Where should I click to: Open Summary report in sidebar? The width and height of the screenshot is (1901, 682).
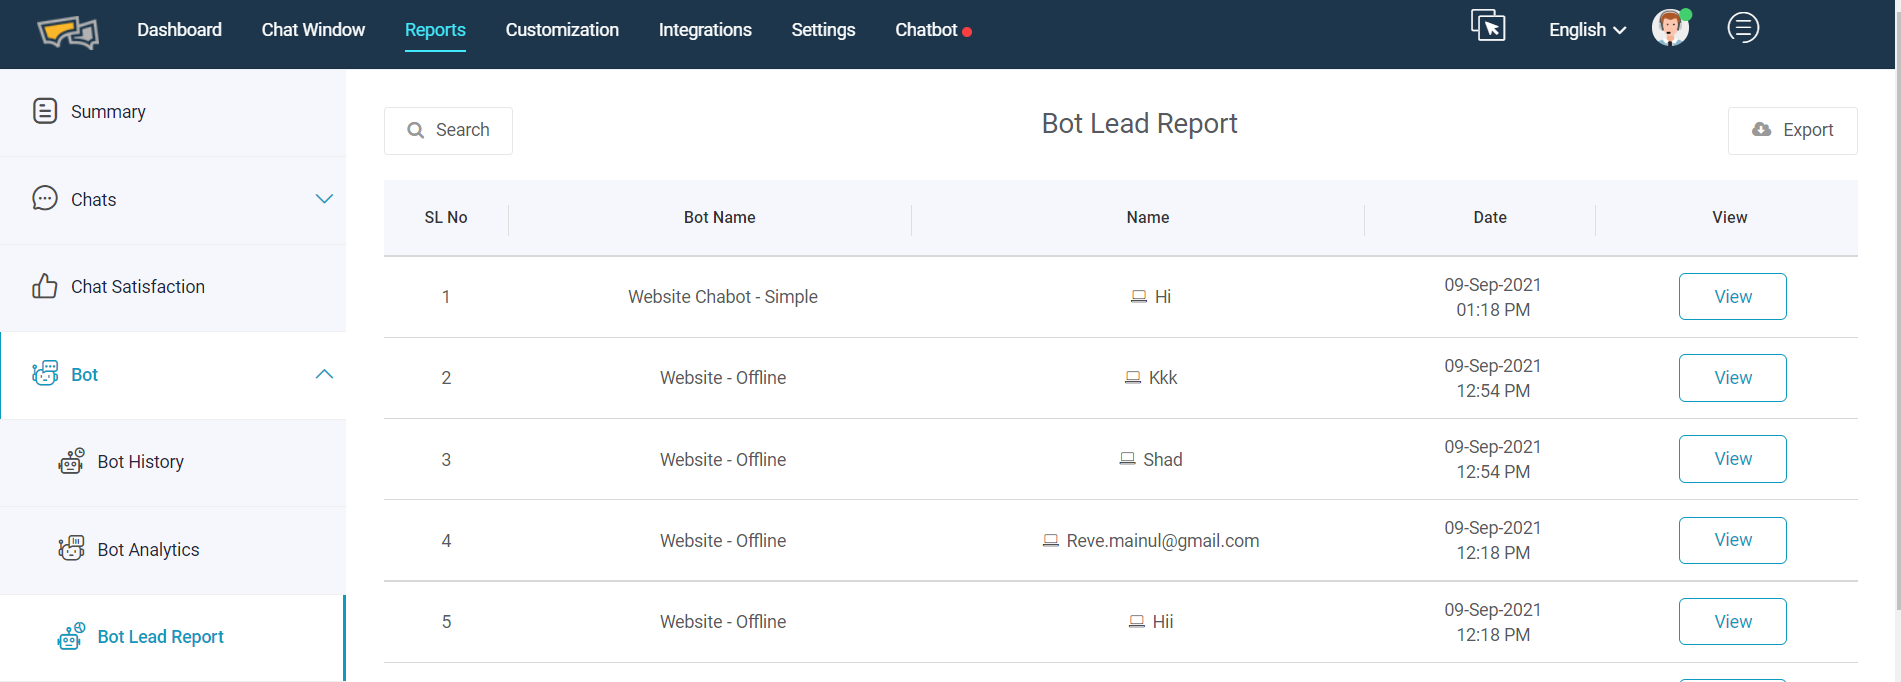[173, 112]
